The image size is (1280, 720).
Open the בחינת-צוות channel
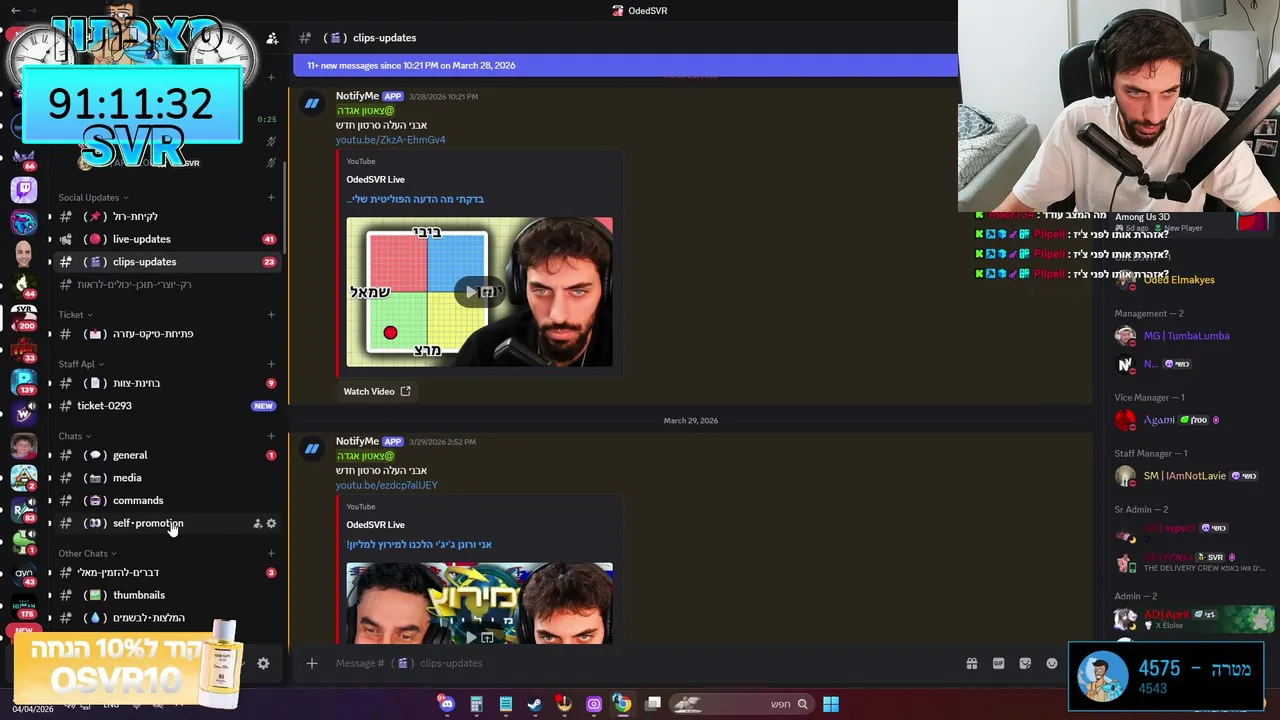pos(166,383)
